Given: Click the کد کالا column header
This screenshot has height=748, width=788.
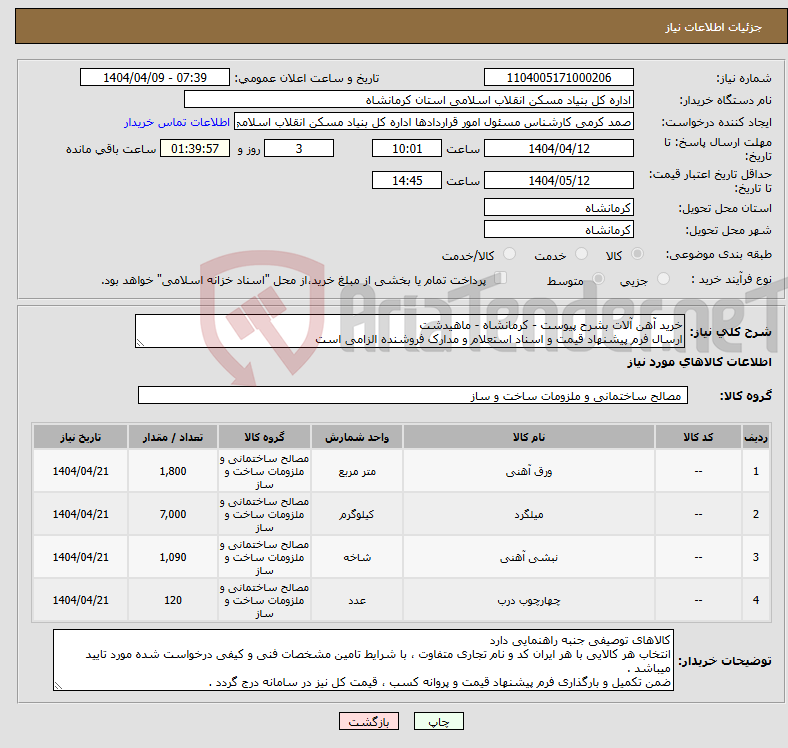Looking at the screenshot, I should [698, 437].
